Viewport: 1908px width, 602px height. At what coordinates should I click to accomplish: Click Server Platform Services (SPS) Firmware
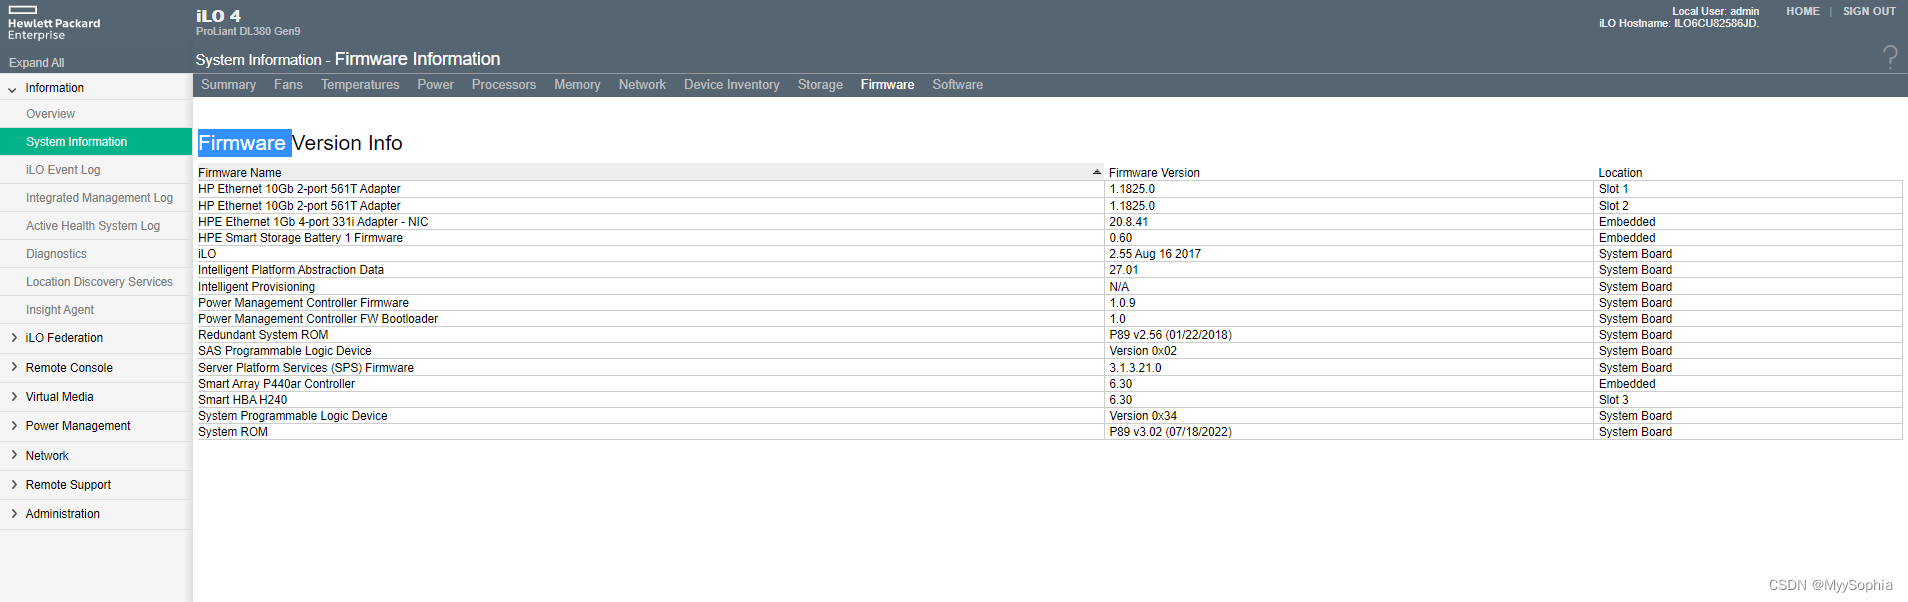click(306, 368)
